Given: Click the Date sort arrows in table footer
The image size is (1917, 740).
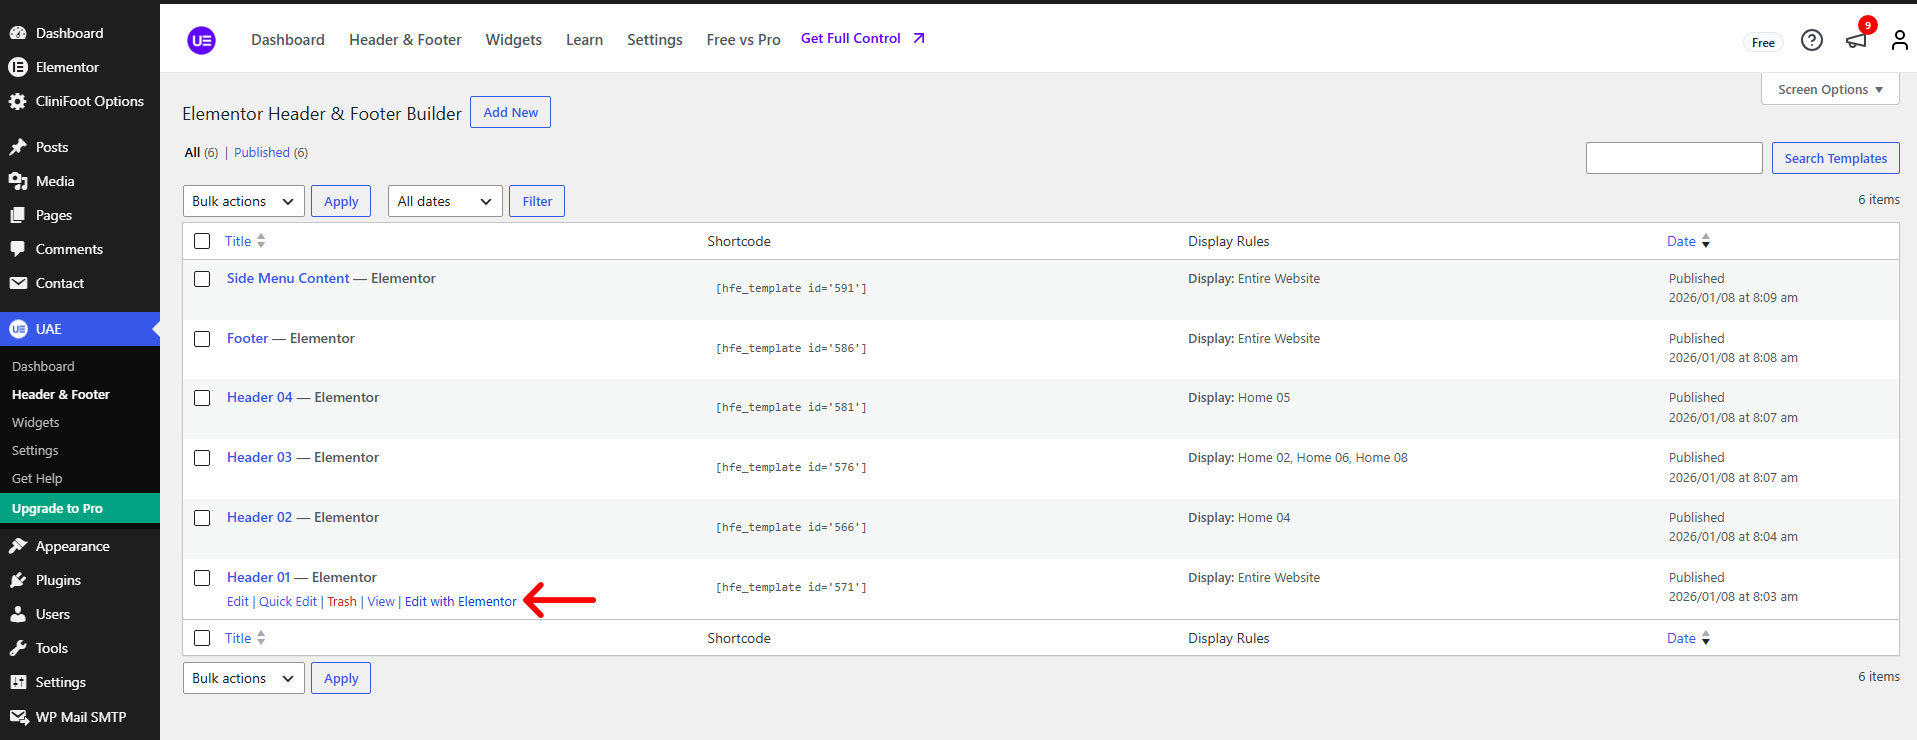Looking at the screenshot, I should pyautogui.click(x=1706, y=638).
